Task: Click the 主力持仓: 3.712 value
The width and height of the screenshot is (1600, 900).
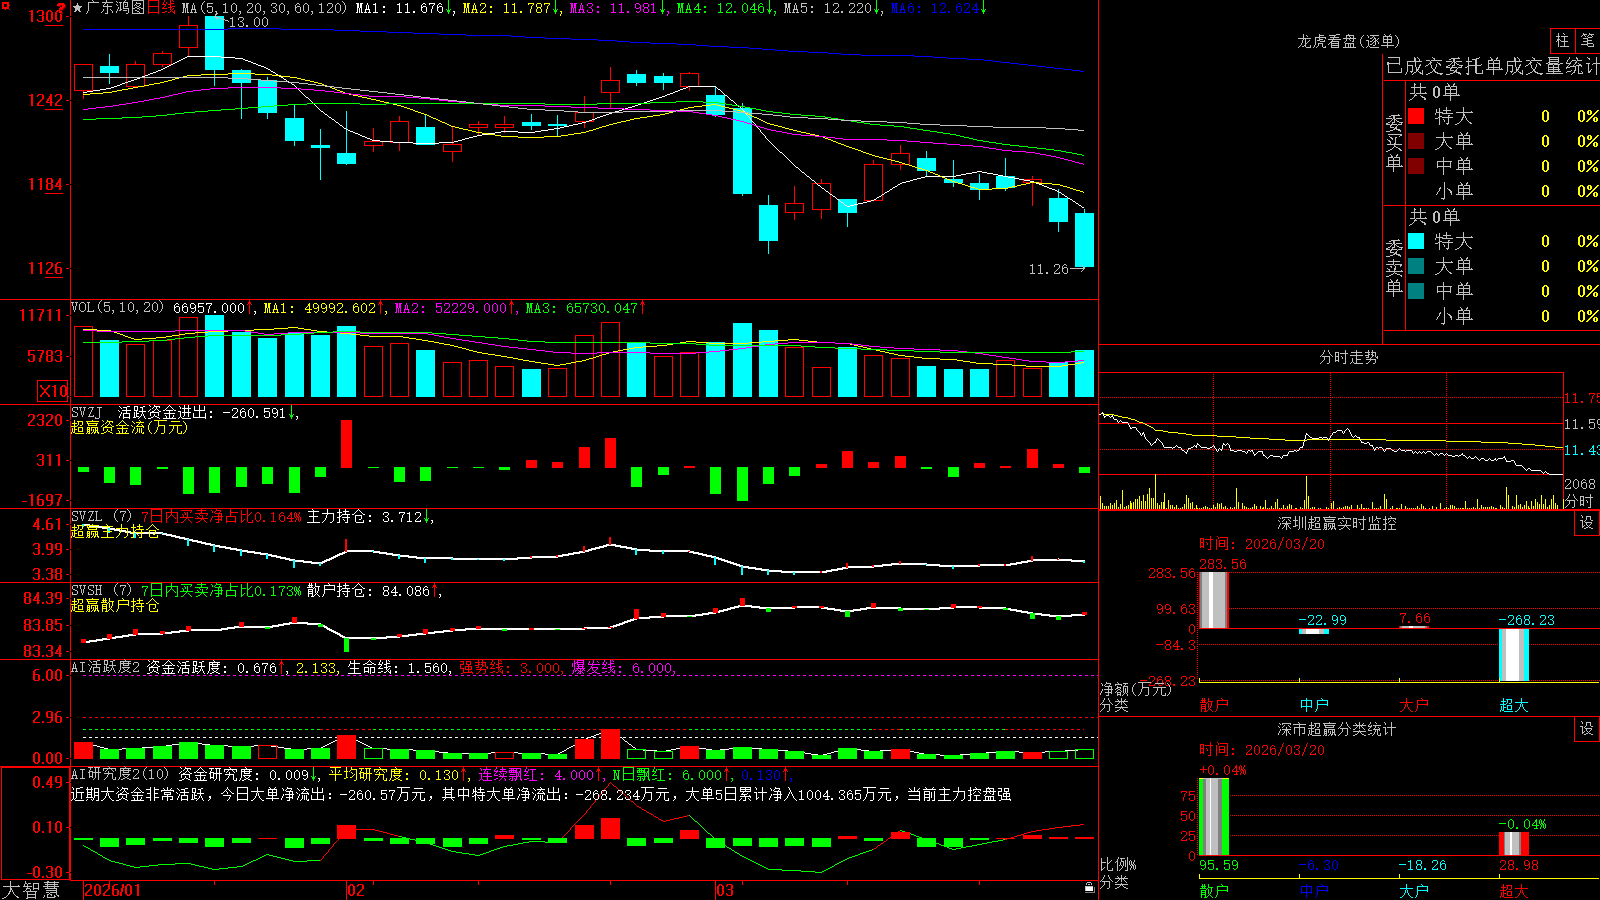Action: [365, 517]
